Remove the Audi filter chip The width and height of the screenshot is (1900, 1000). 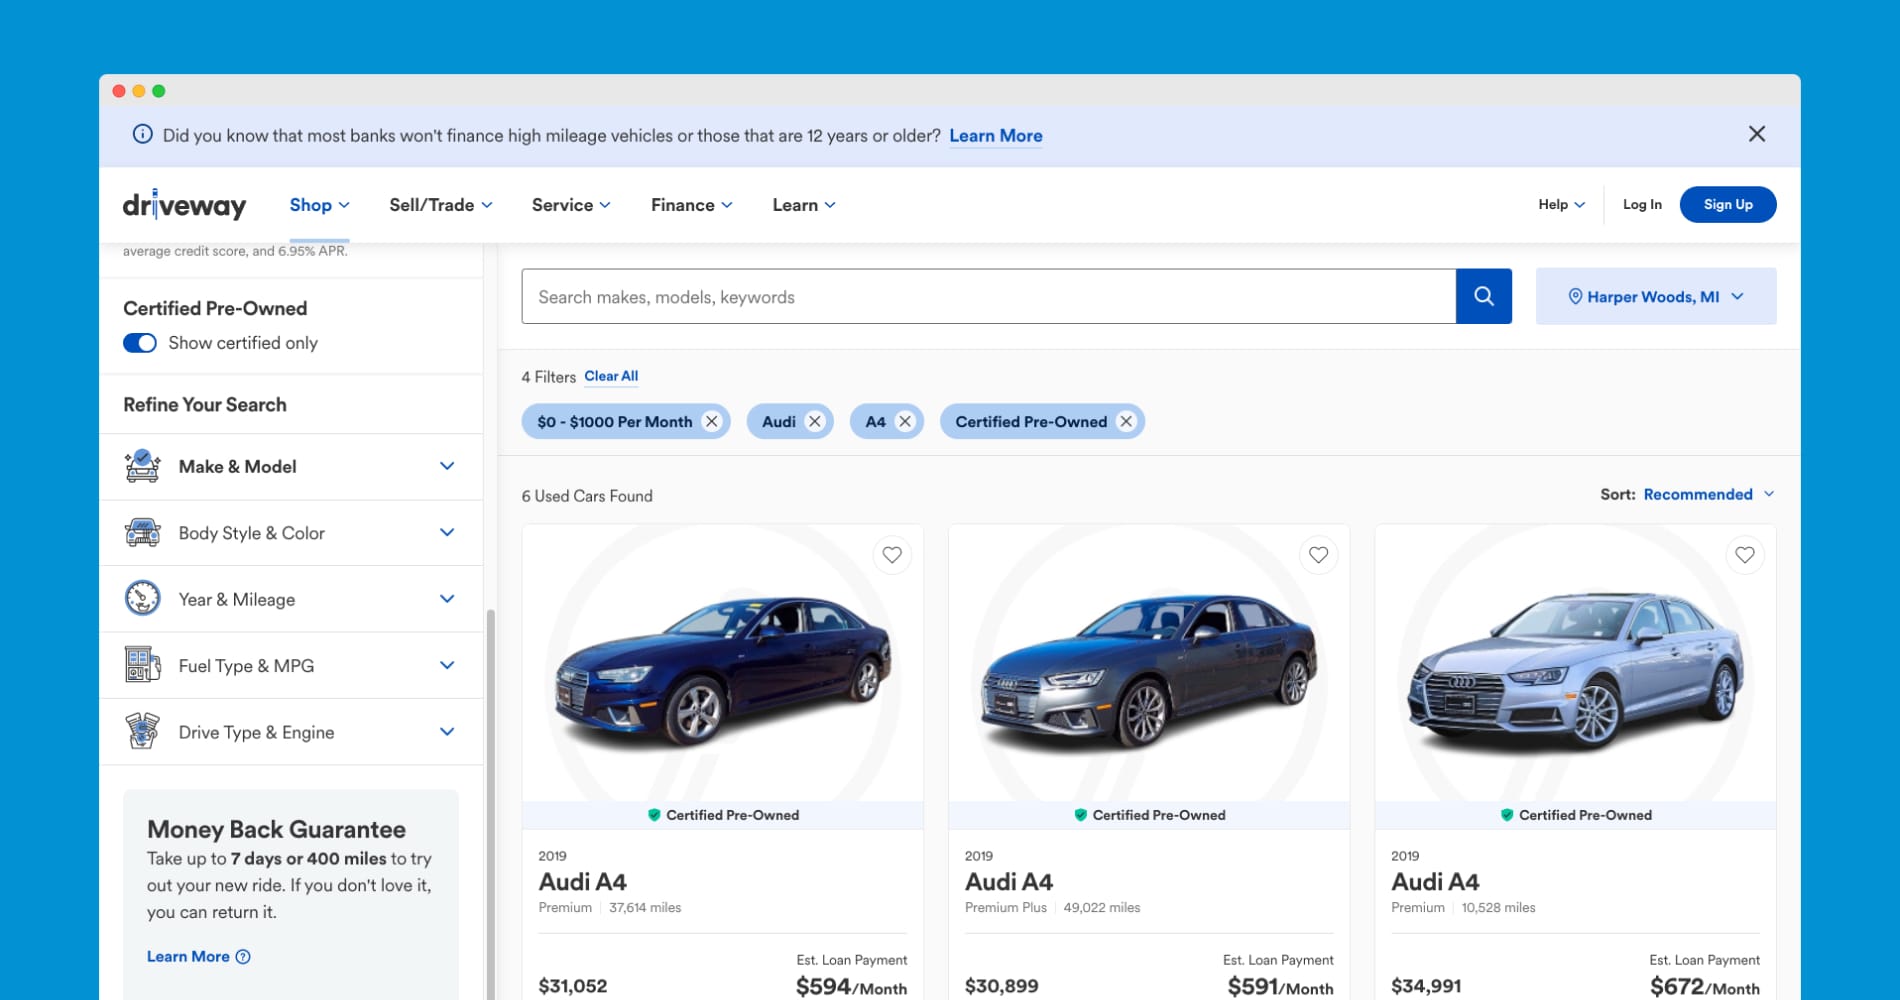coord(815,422)
